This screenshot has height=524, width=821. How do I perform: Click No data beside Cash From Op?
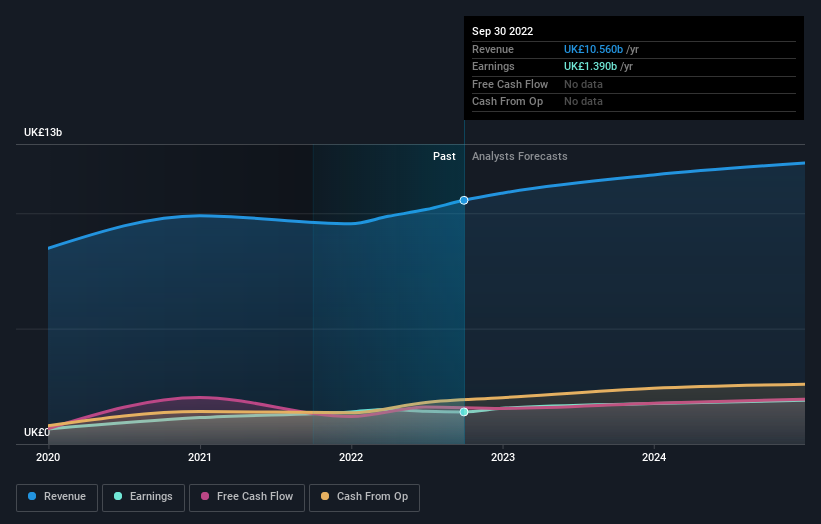click(x=583, y=102)
